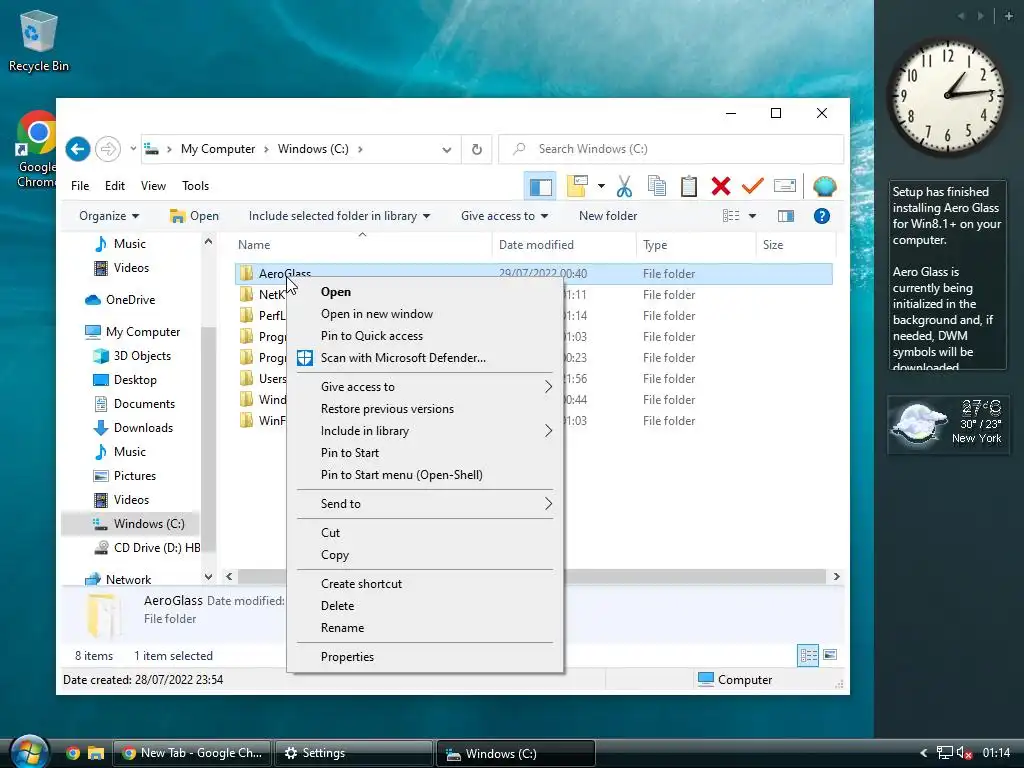Open the Windows Start orb

point(29,753)
